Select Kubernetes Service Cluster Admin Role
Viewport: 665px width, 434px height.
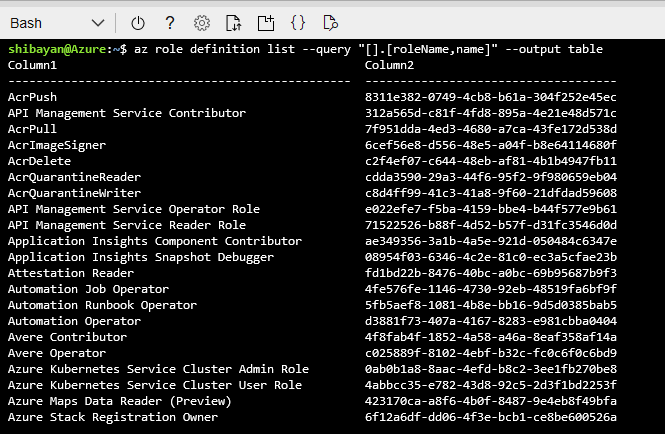[158, 369]
